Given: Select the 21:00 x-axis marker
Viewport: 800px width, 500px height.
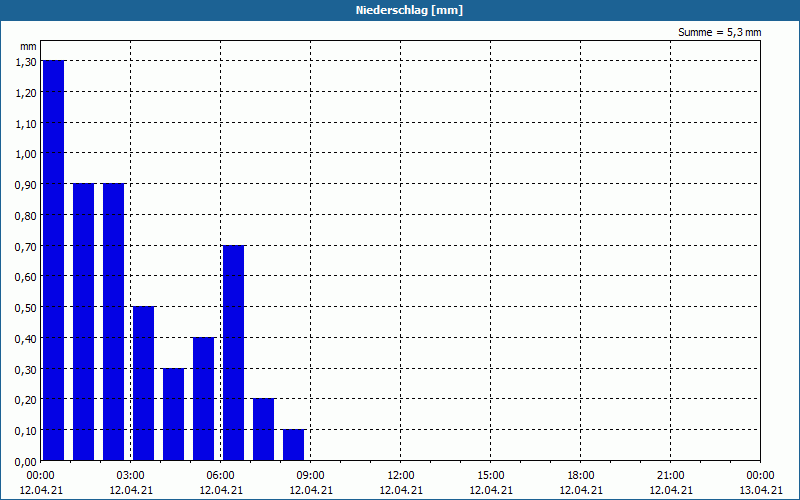Looking at the screenshot, I should (x=670, y=476).
